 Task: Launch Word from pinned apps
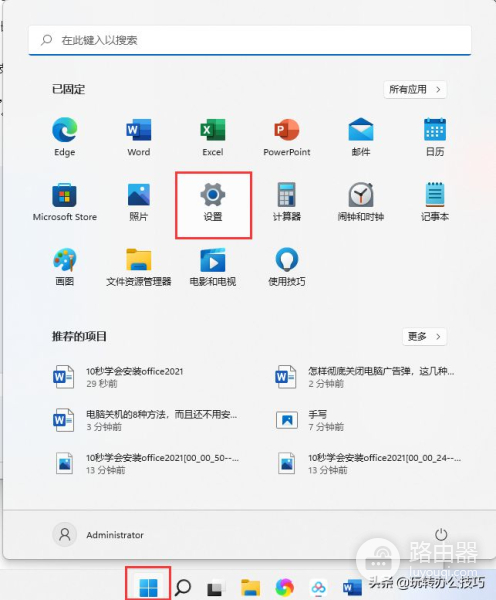[139, 137]
